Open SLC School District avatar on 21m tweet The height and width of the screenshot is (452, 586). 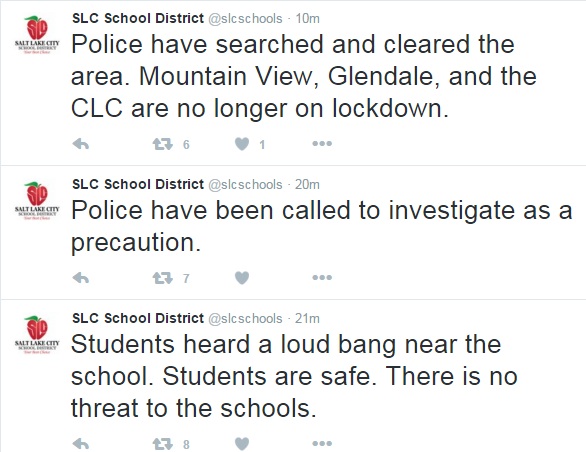[37, 335]
